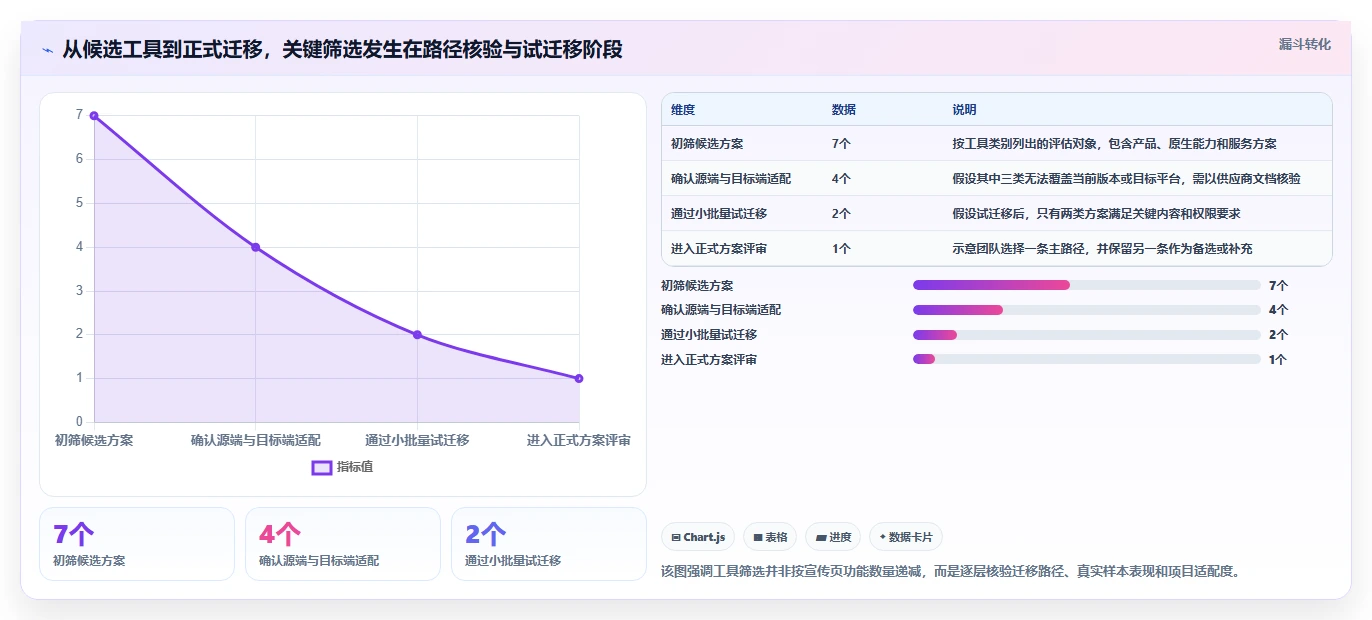The image size is (1372, 620).
Task: Select the 数据卡片 chip
Action: coord(906,537)
